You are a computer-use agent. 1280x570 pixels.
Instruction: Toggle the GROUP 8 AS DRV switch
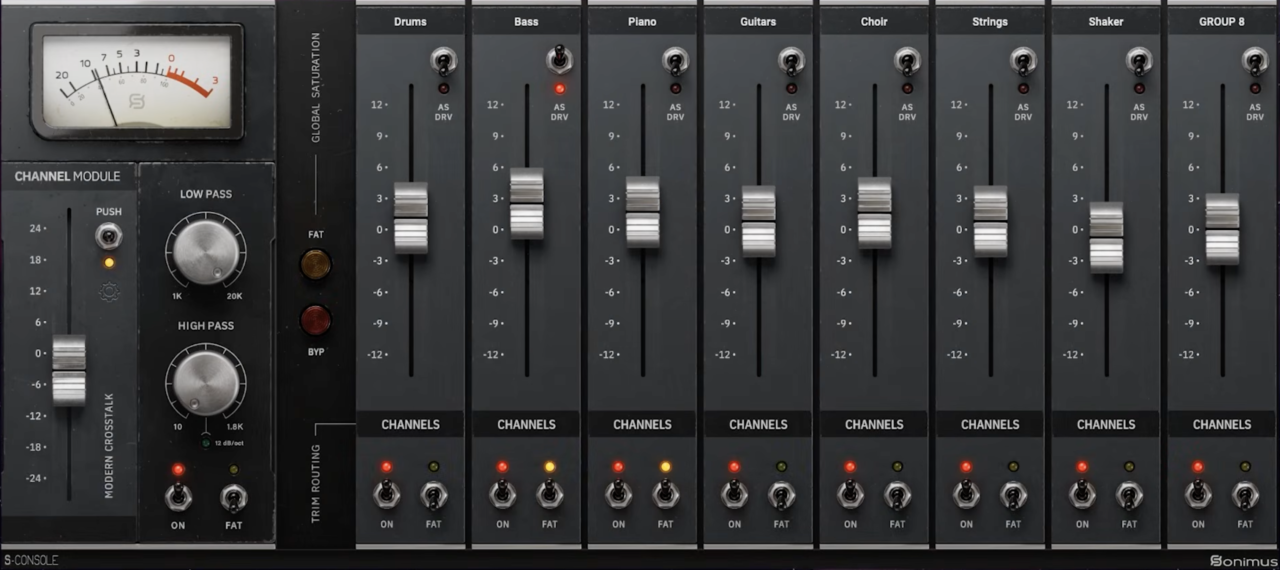(1255, 61)
